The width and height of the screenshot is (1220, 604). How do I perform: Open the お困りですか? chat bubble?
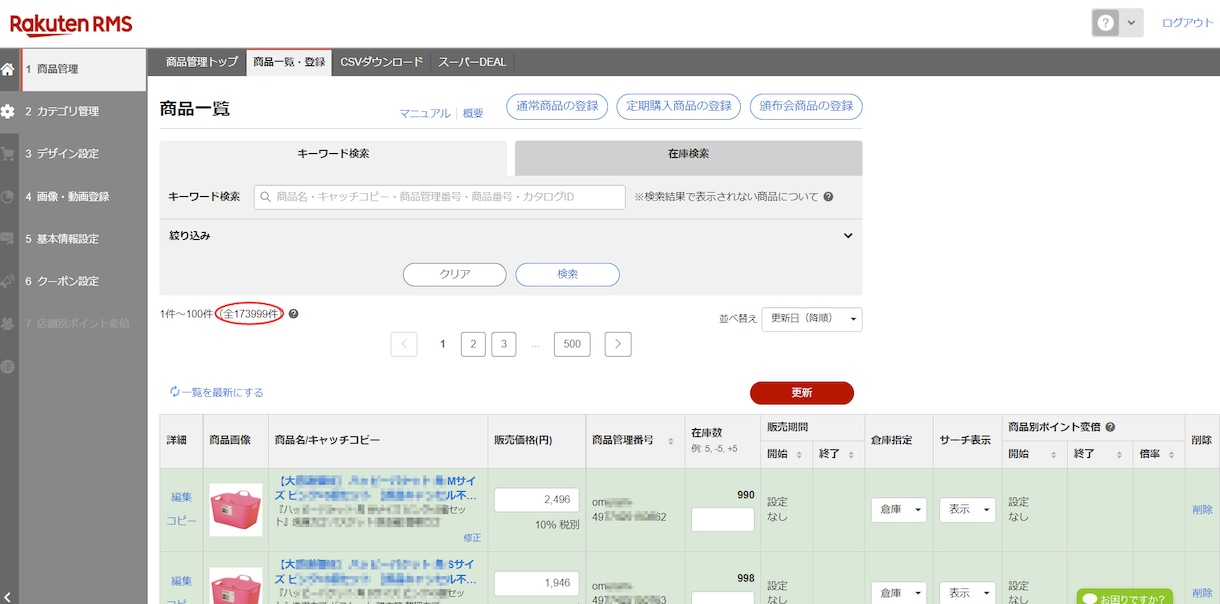click(x=1124, y=597)
